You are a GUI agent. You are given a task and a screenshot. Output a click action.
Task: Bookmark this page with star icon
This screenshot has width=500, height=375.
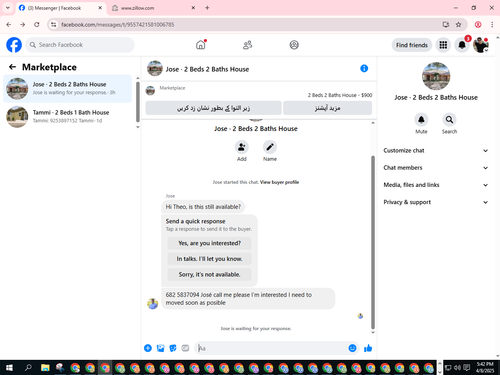459,24
